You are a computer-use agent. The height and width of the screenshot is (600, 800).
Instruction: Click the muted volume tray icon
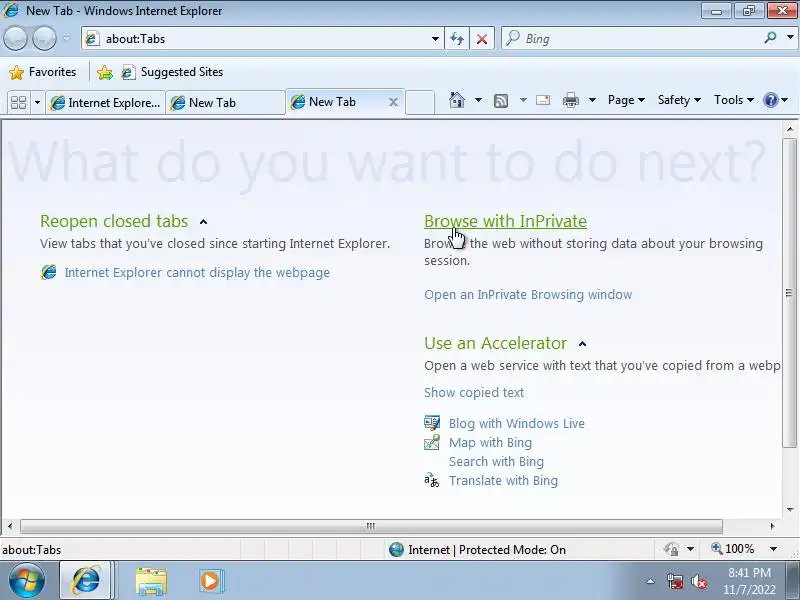coord(698,581)
